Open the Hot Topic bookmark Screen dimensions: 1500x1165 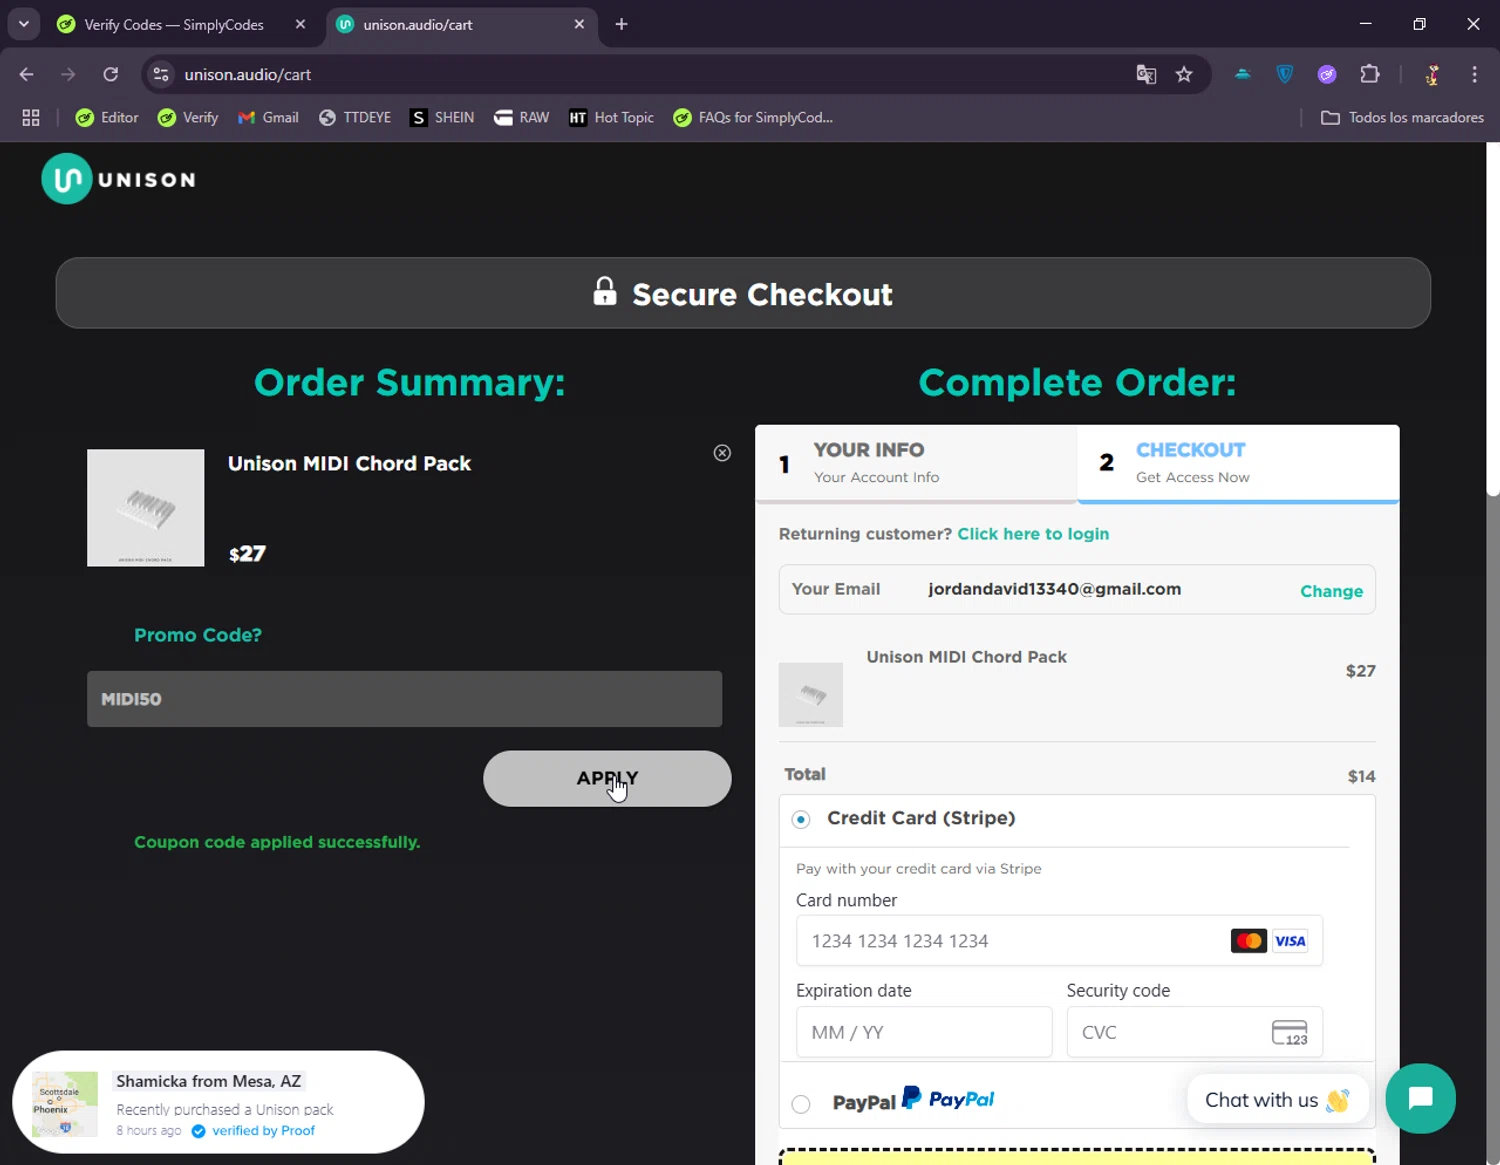pyautogui.click(x=611, y=118)
